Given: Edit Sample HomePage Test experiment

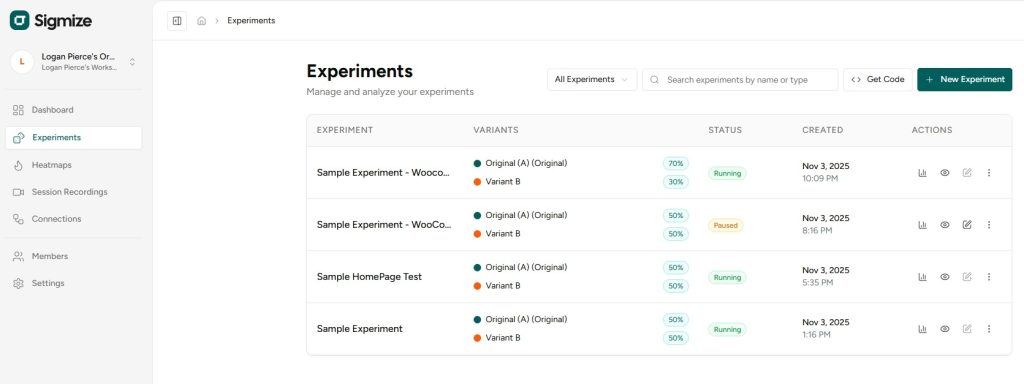Looking at the screenshot, I should pos(967,277).
